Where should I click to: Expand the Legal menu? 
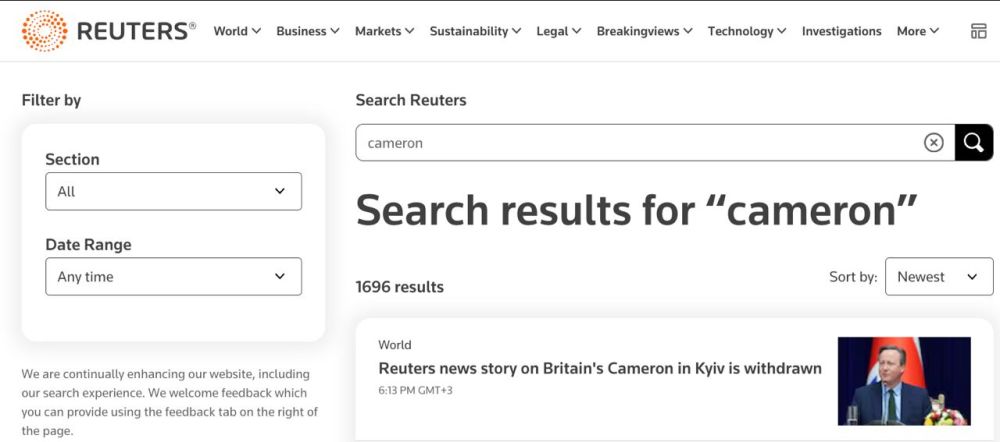coord(558,31)
